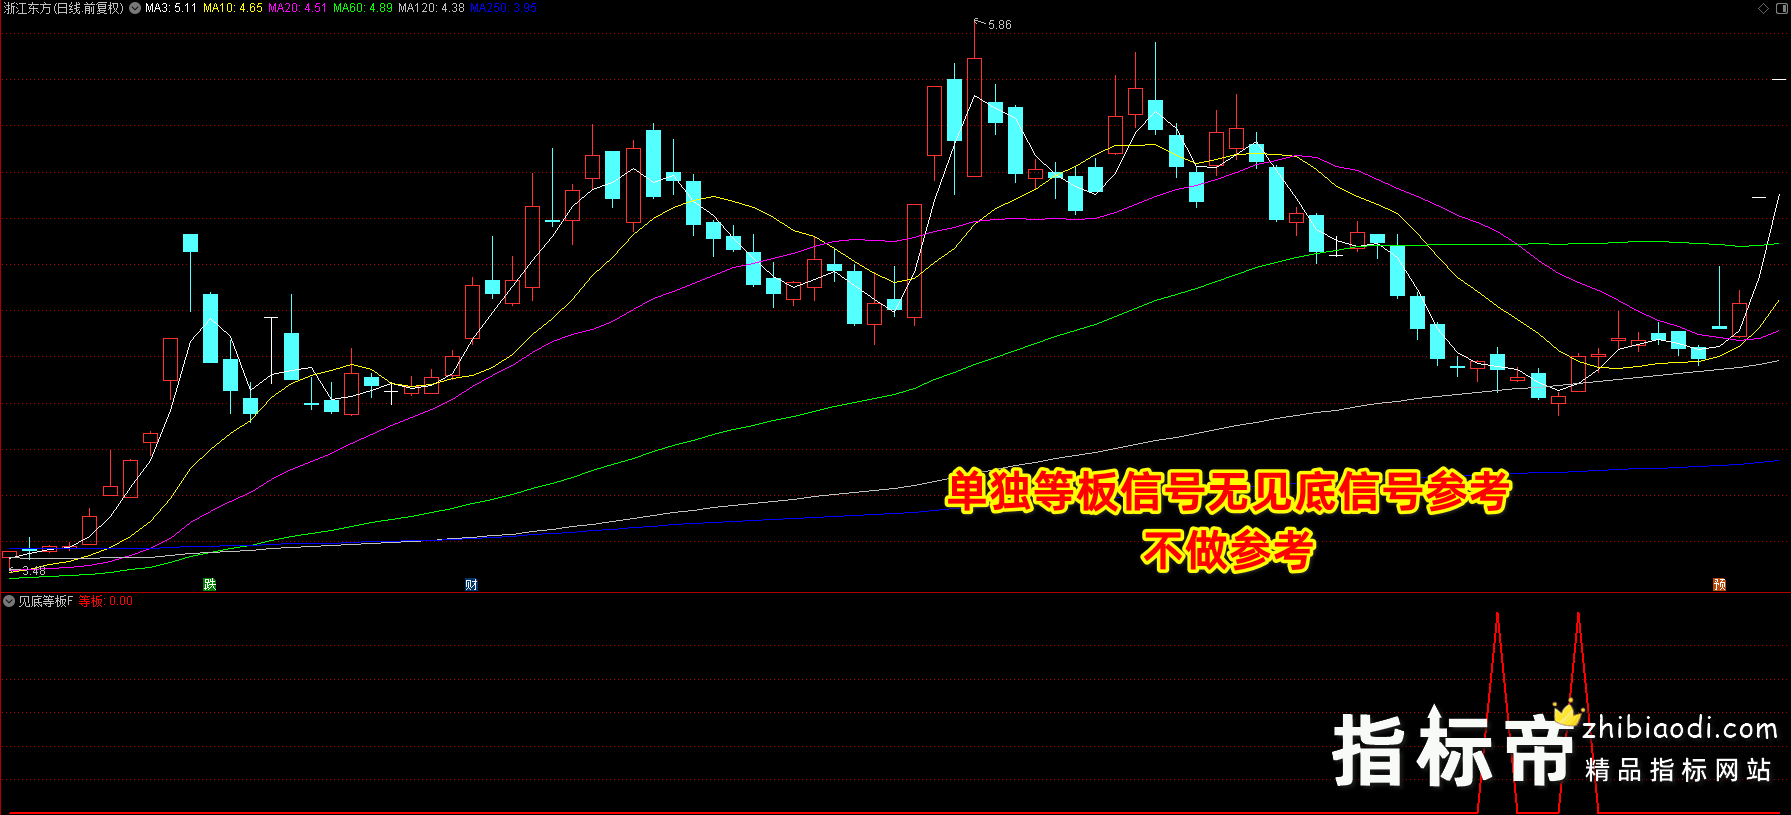Click the gray MA120: 4.38 label
The height and width of the screenshot is (815, 1791).
(x=431, y=8)
